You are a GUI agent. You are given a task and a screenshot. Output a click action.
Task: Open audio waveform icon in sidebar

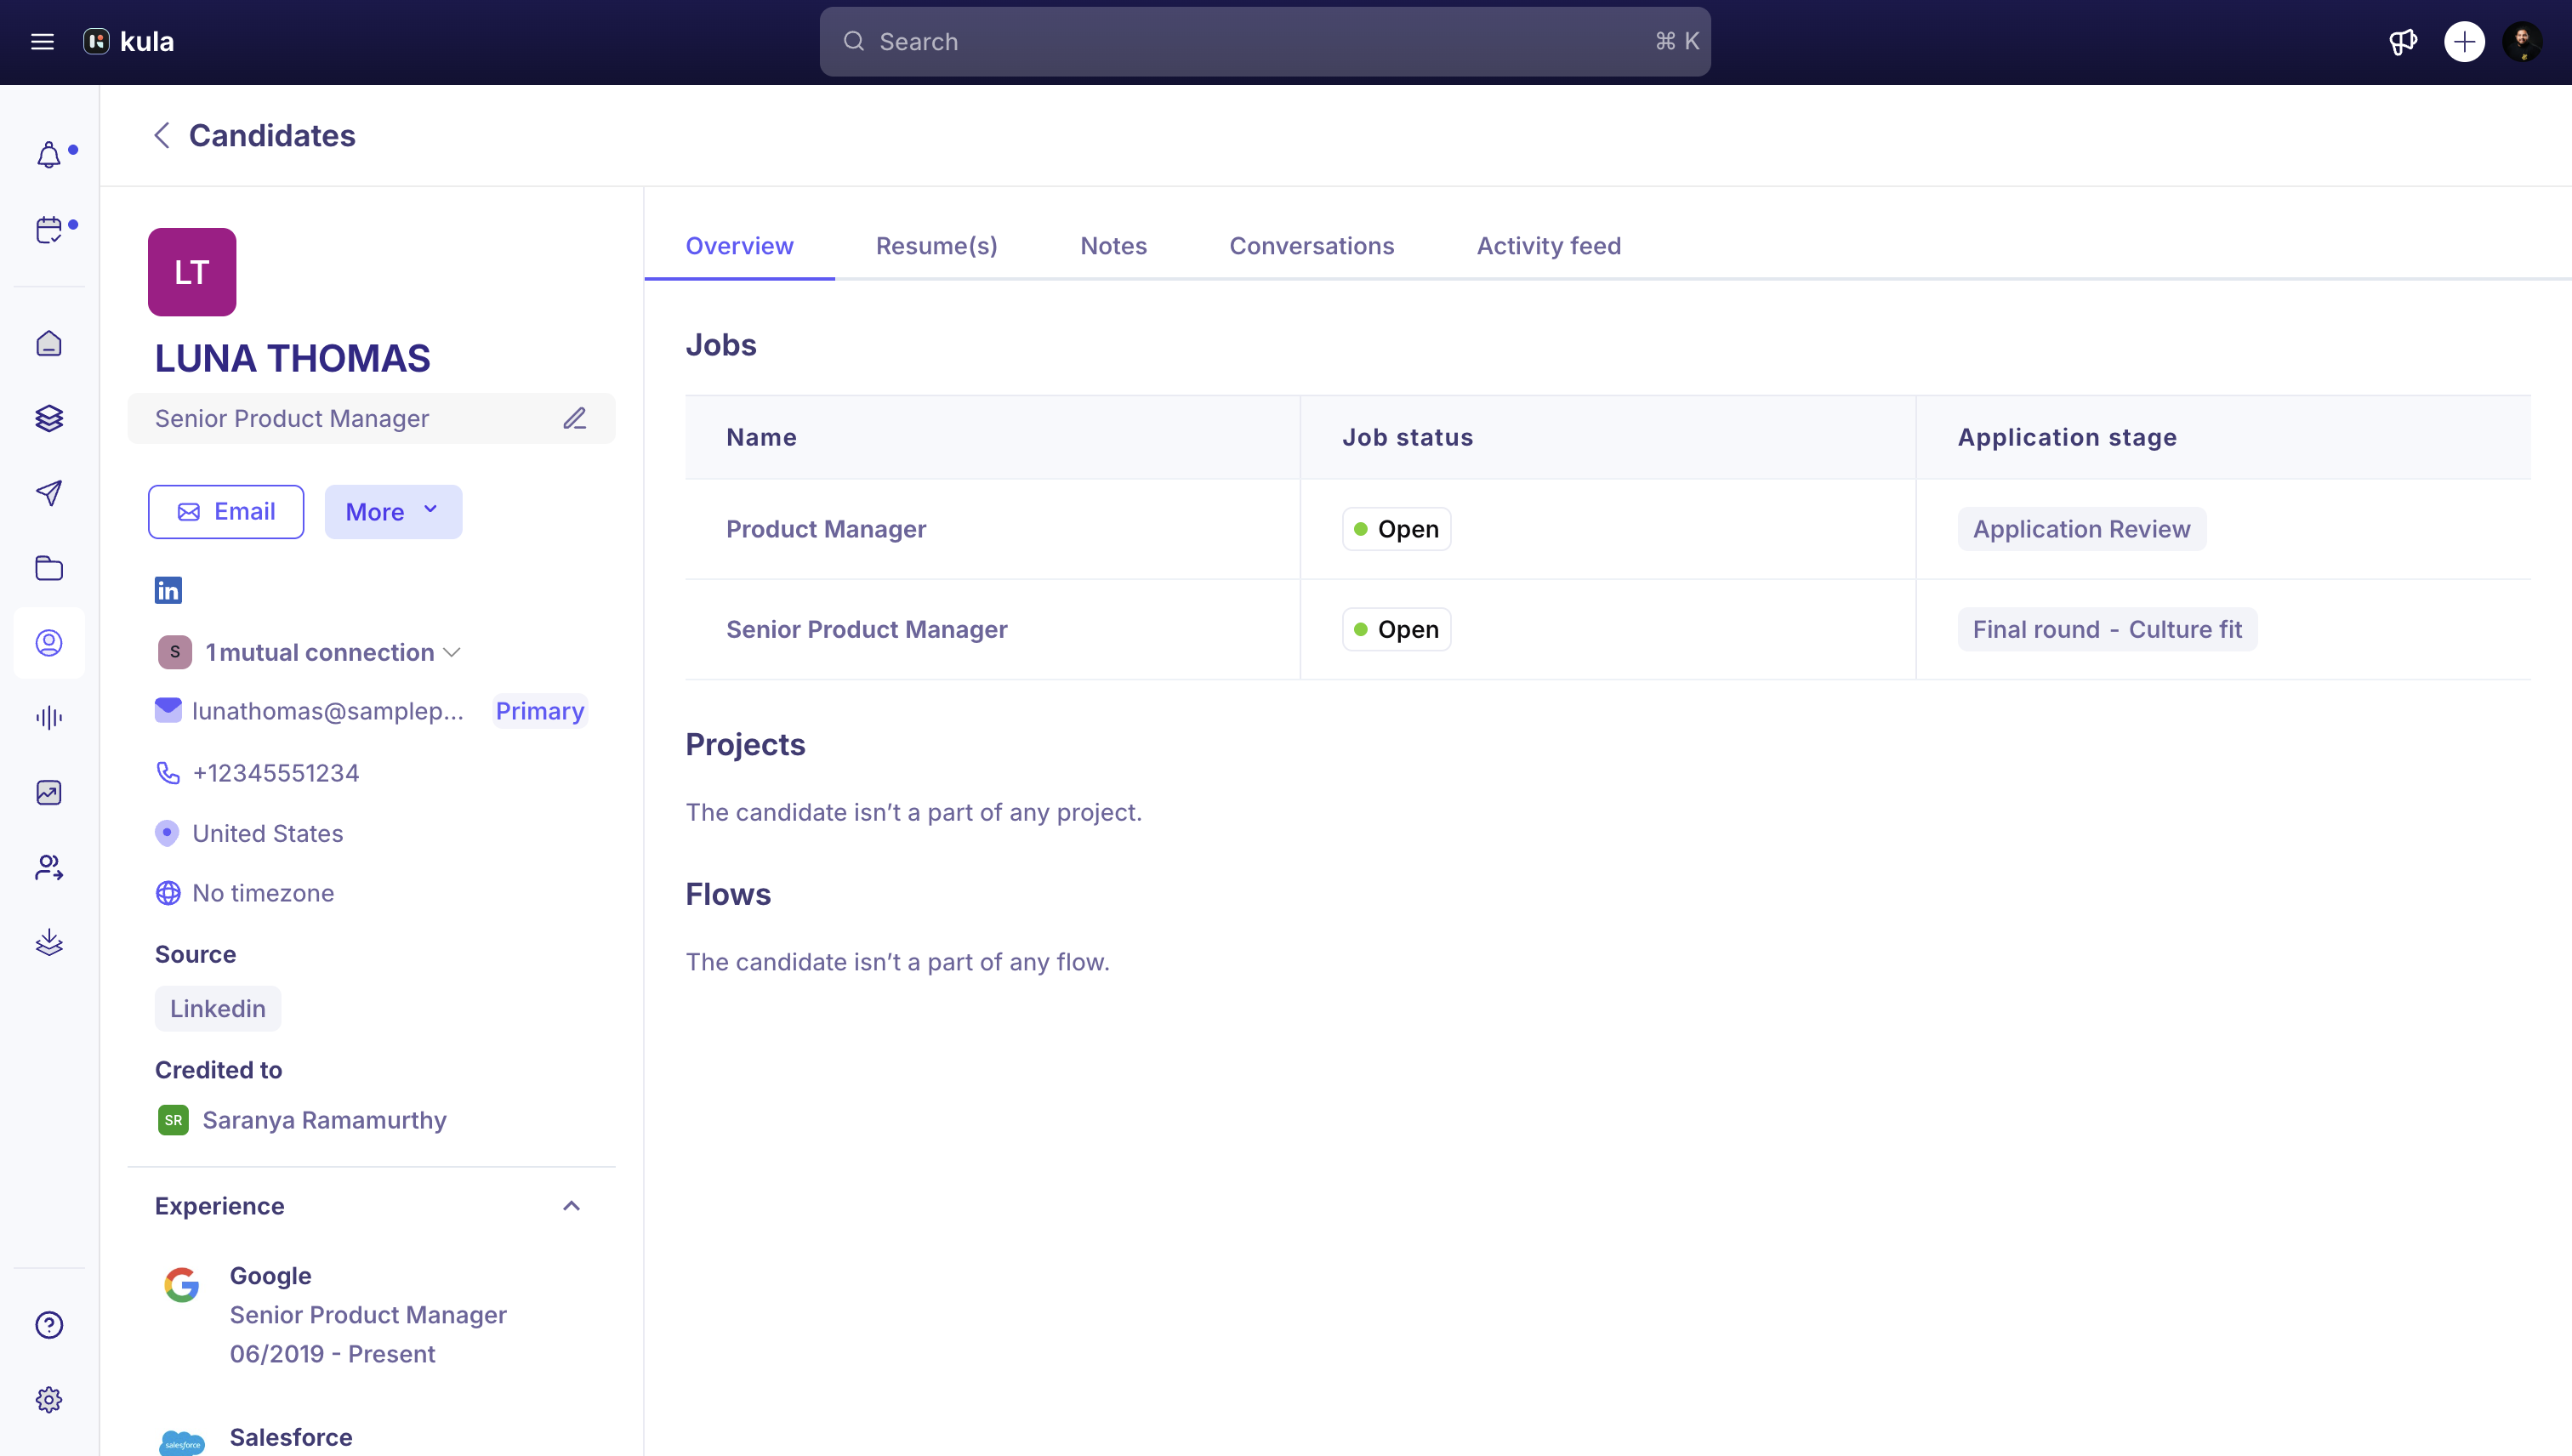coord(49,718)
